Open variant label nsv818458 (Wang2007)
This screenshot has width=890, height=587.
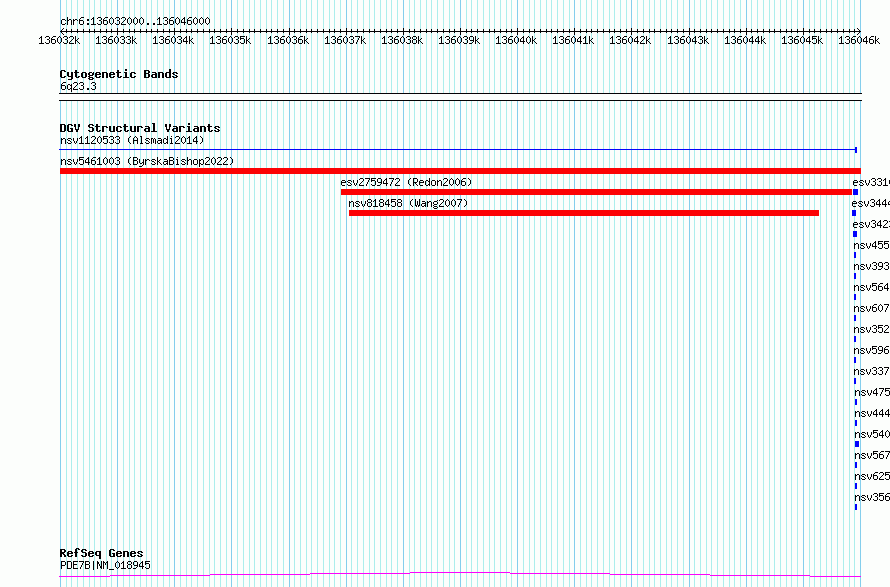[408, 203]
